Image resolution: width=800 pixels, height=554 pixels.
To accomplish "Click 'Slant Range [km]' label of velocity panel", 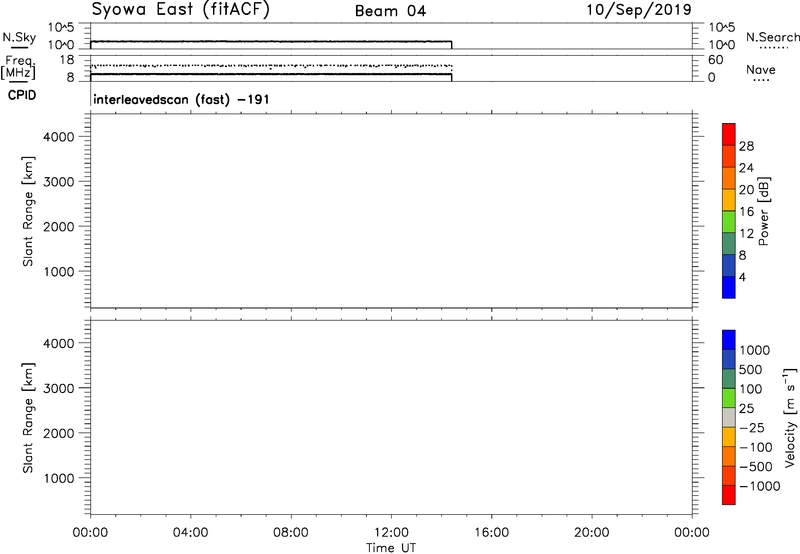I will (28, 418).
